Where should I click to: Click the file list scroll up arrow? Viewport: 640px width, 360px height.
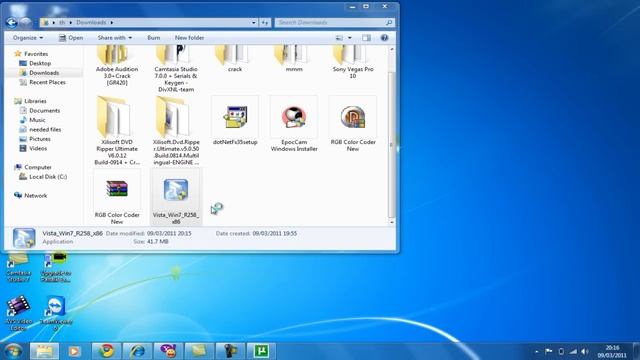point(392,49)
